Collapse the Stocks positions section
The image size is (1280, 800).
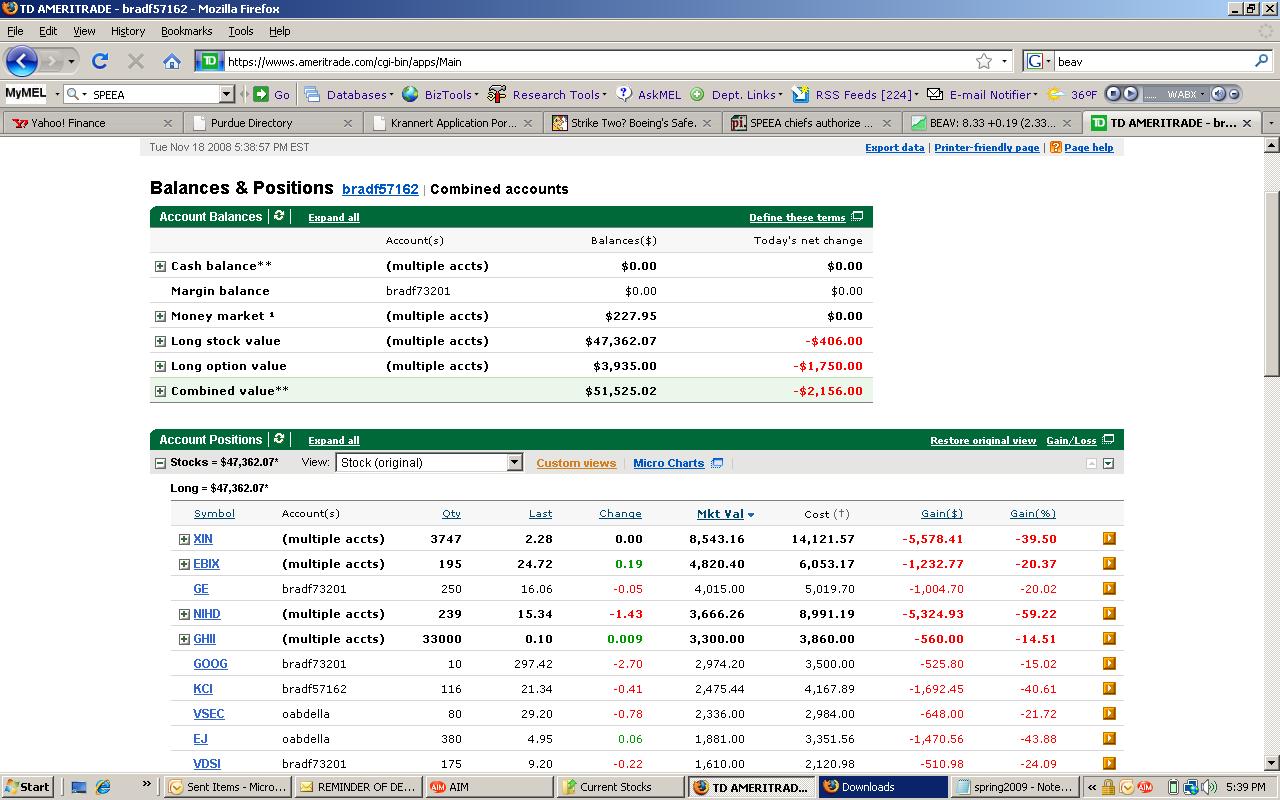(x=160, y=463)
